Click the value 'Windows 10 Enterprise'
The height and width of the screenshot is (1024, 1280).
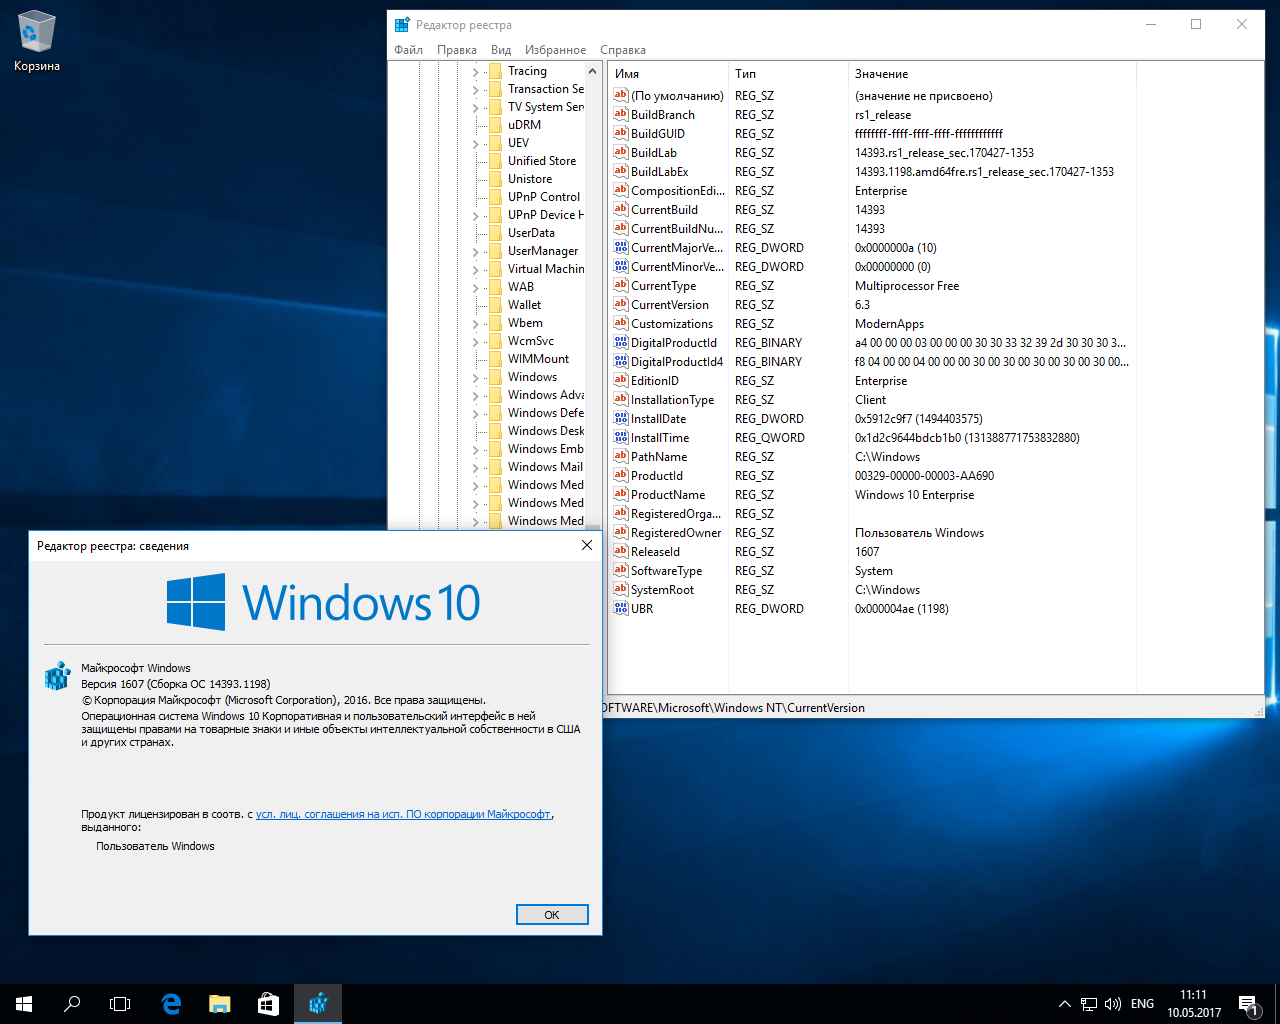[x=914, y=495]
